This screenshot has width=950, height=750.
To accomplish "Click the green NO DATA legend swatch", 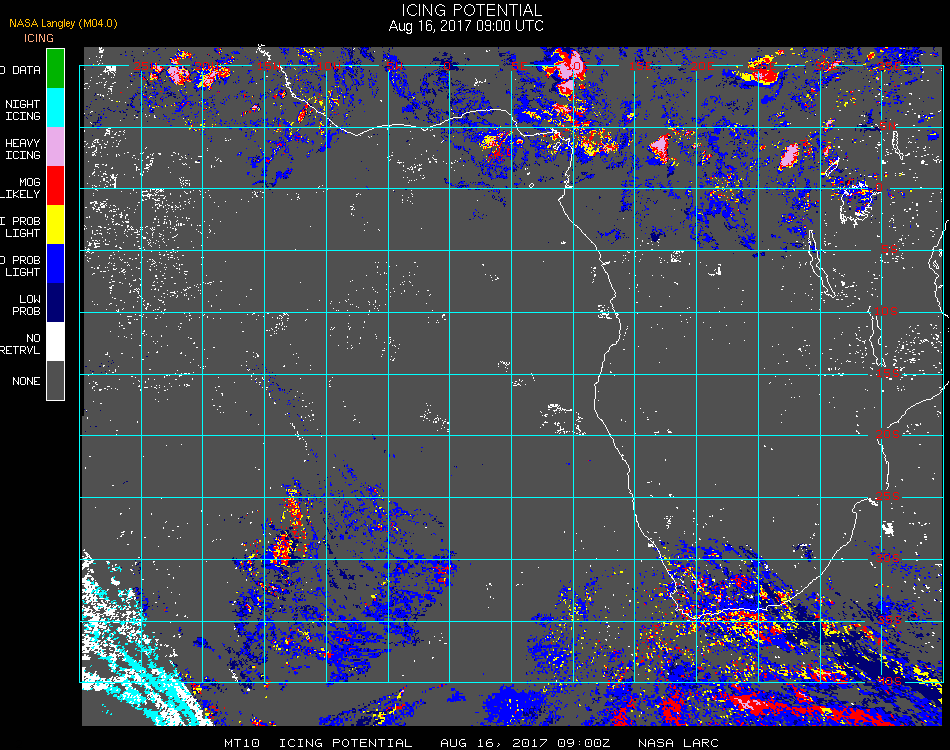I will point(55,68).
